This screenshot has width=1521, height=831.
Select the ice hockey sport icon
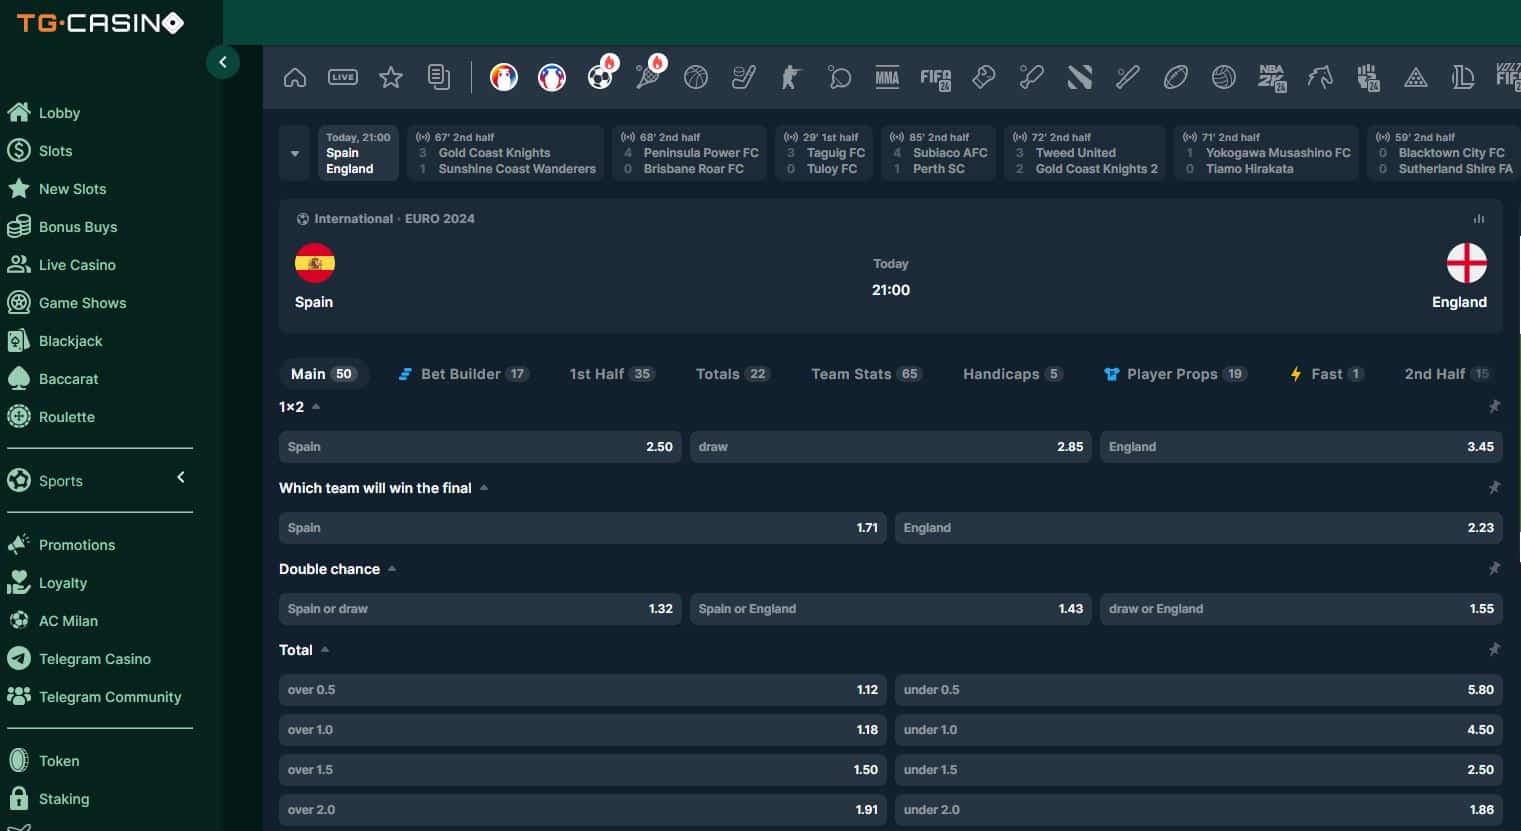click(x=744, y=77)
